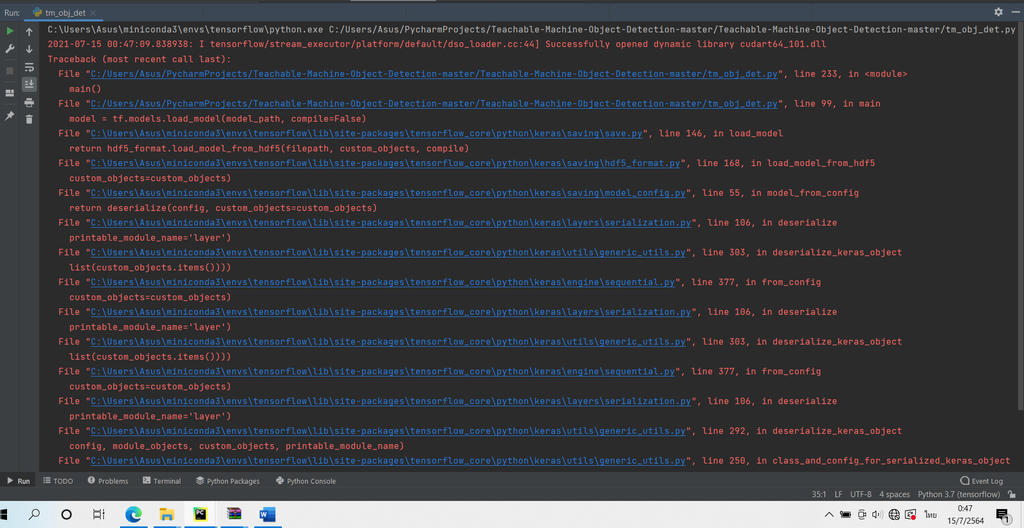Clear console with the trash icon
Image resolution: width=1024 pixels, height=528 pixels.
click(x=29, y=119)
